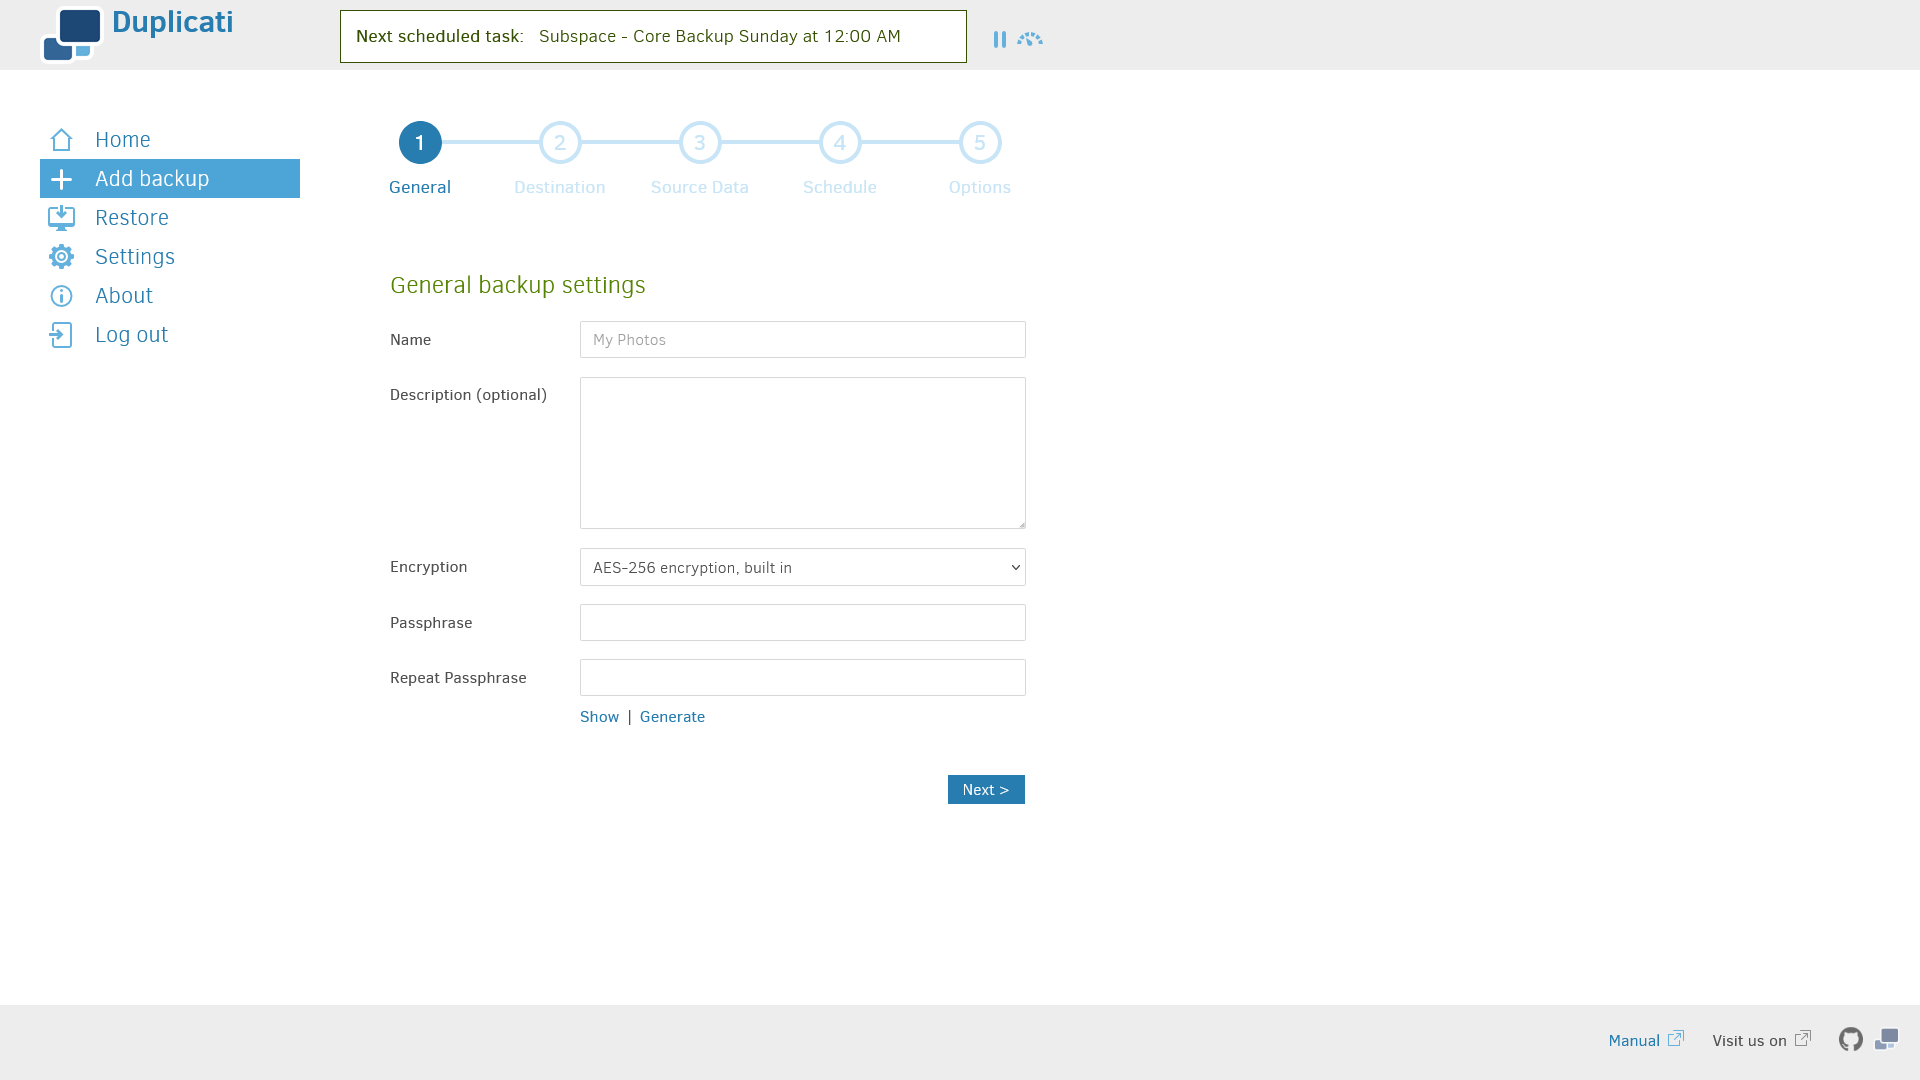The height and width of the screenshot is (1080, 1920).
Task: Click the Next button
Action: [986, 790]
